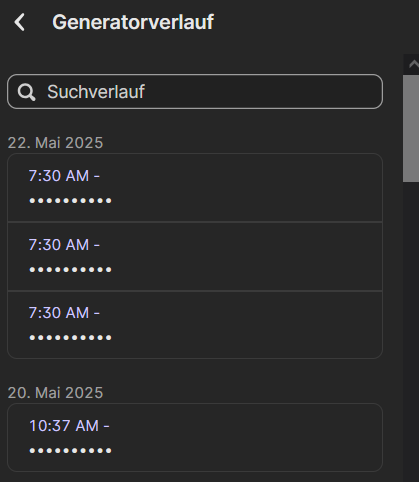Screen dimensions: 419x482
Task: Click masked password under 10:37 AM entry
Action: coord(70,451)
